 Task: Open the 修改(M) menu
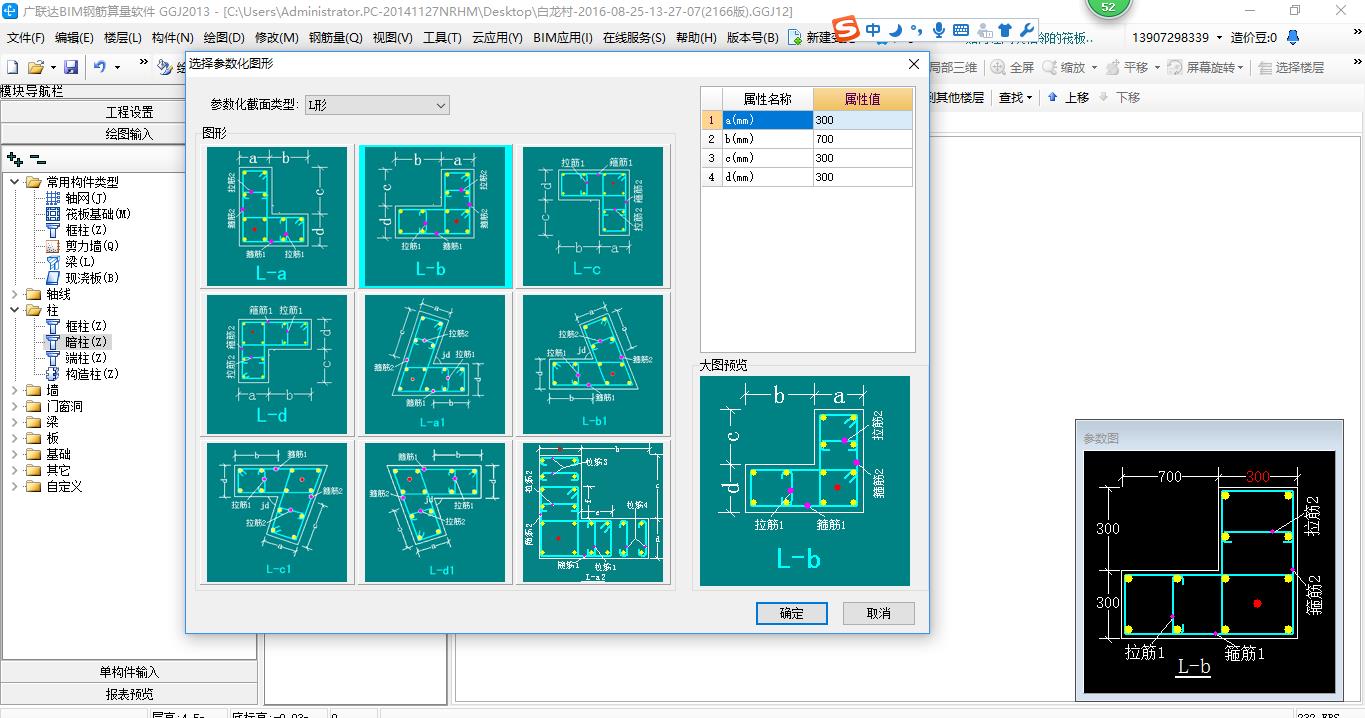(x=276, y=38)
